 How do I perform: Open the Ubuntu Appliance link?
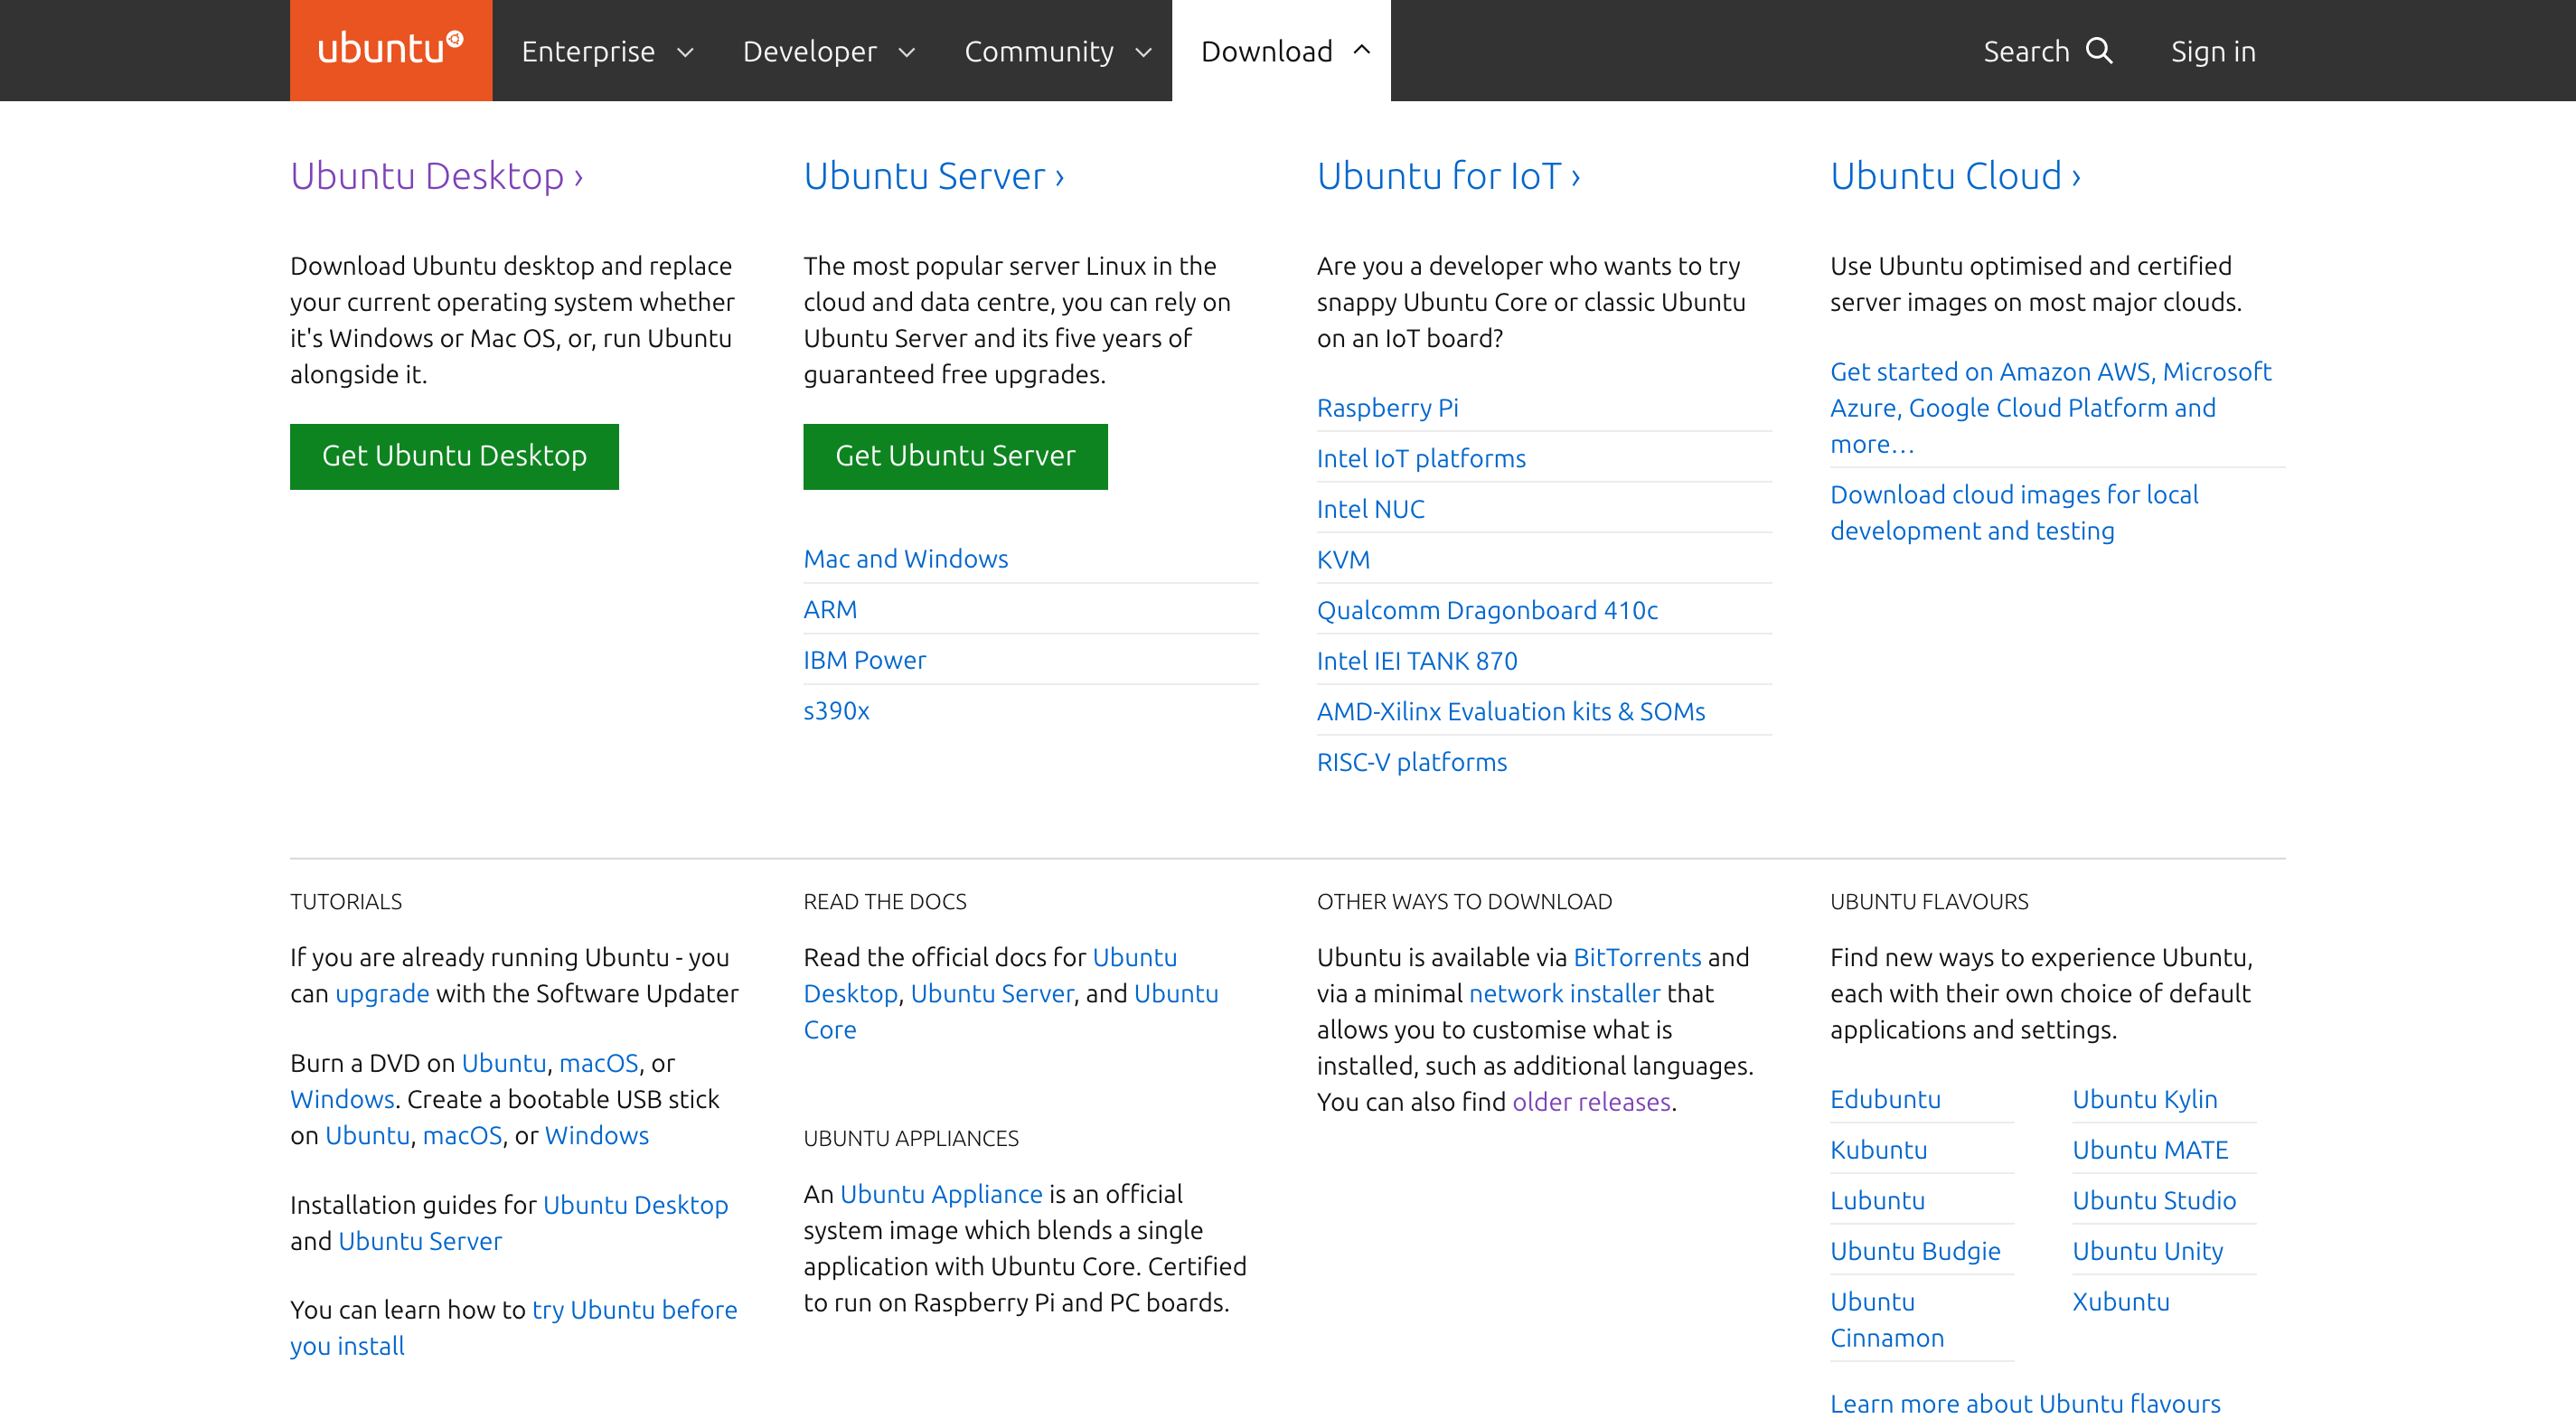941,1194
